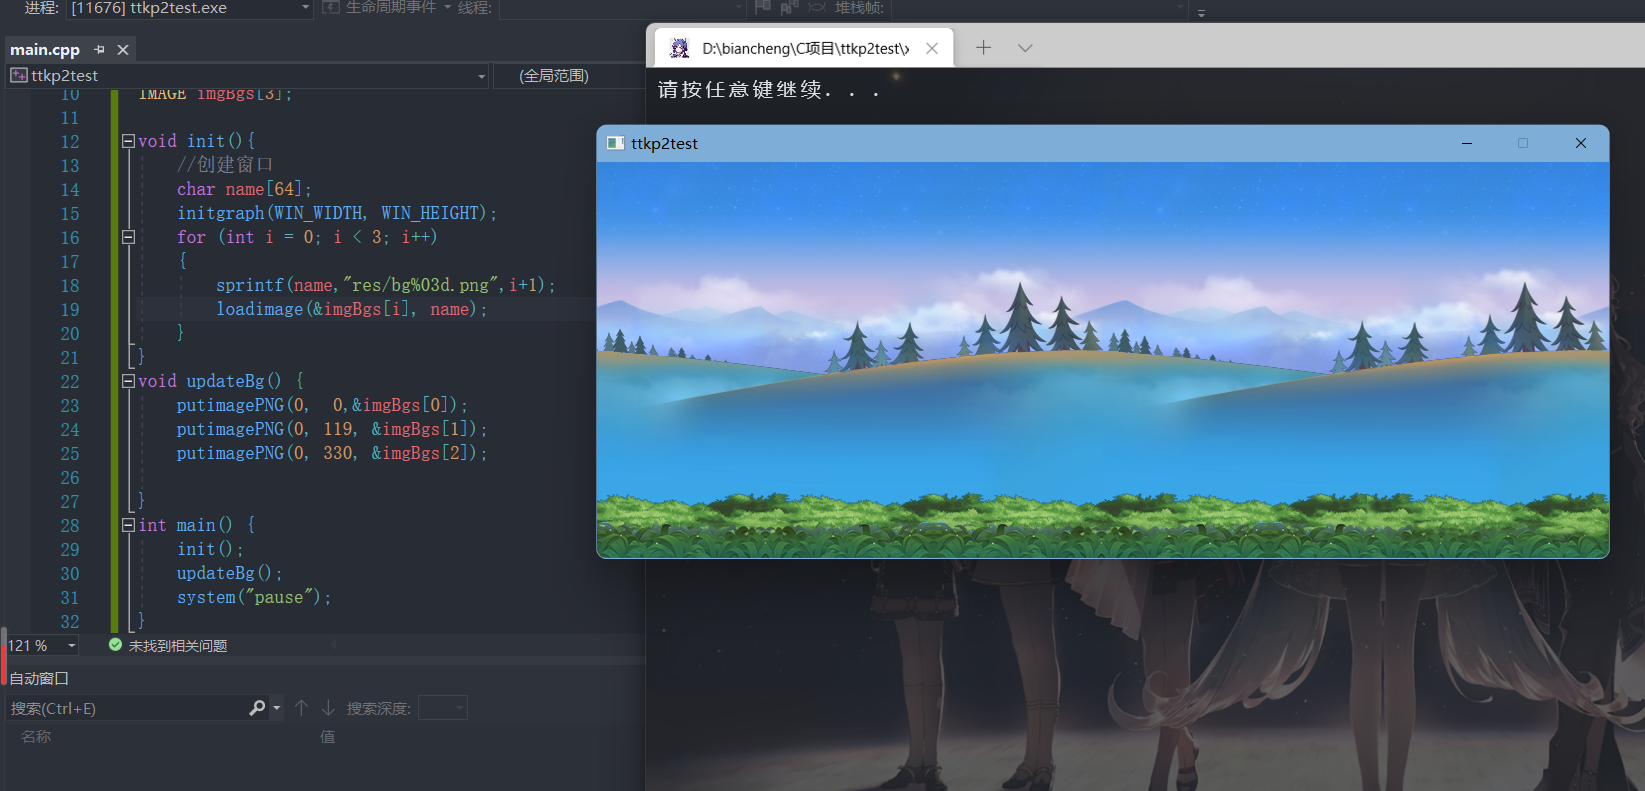Viewport: 1645px width, 791px height.
Task: Collapse the for loop block on line 16
Action: point(128,237)
